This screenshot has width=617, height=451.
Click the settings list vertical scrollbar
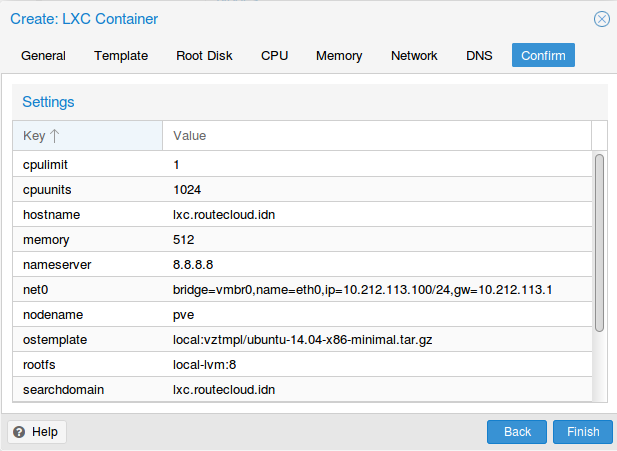point(599,243)
